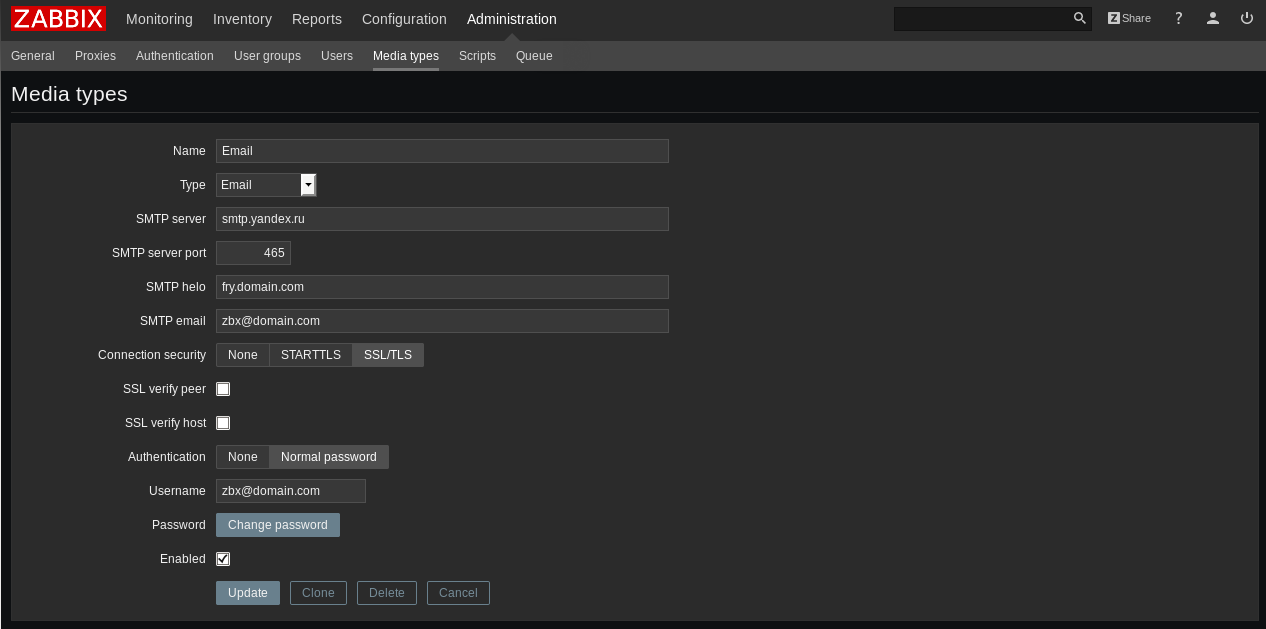Clone this media type
This screenshot has width=1266, height=629.
click(318, 592)
